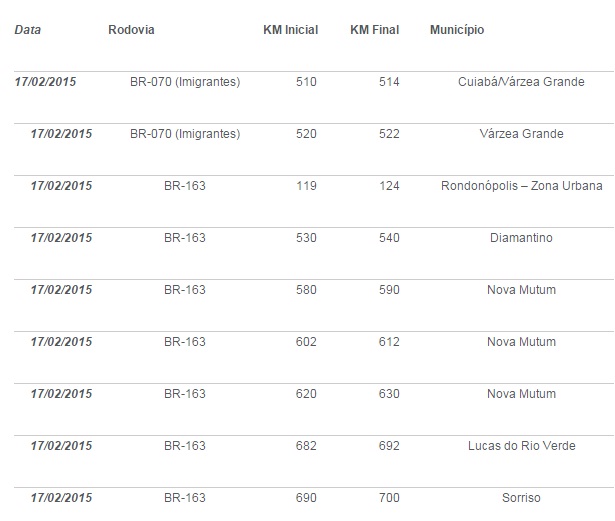615x521 pixels.
Task: Click KM Final value 630
Action: pos(389,394)
